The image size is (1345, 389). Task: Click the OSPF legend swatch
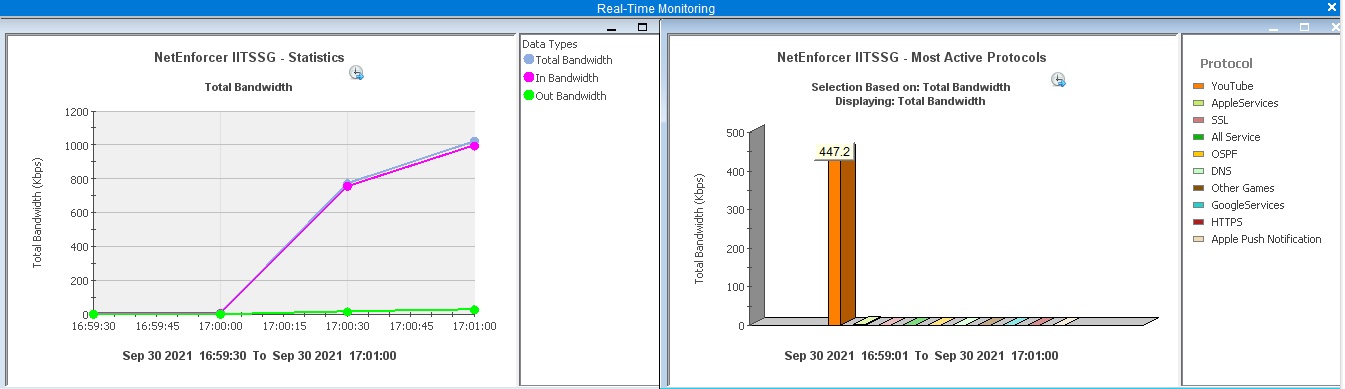point(1199,154)
